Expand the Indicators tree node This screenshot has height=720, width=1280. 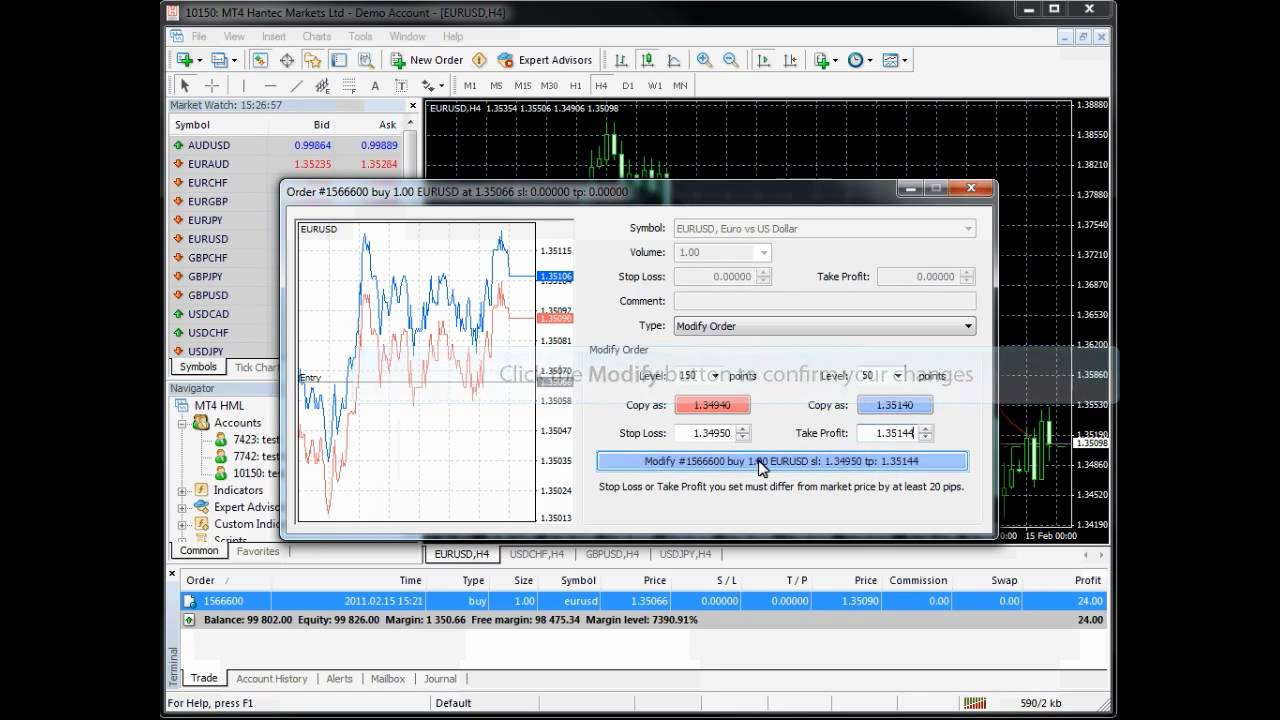[x=183, y=491]
